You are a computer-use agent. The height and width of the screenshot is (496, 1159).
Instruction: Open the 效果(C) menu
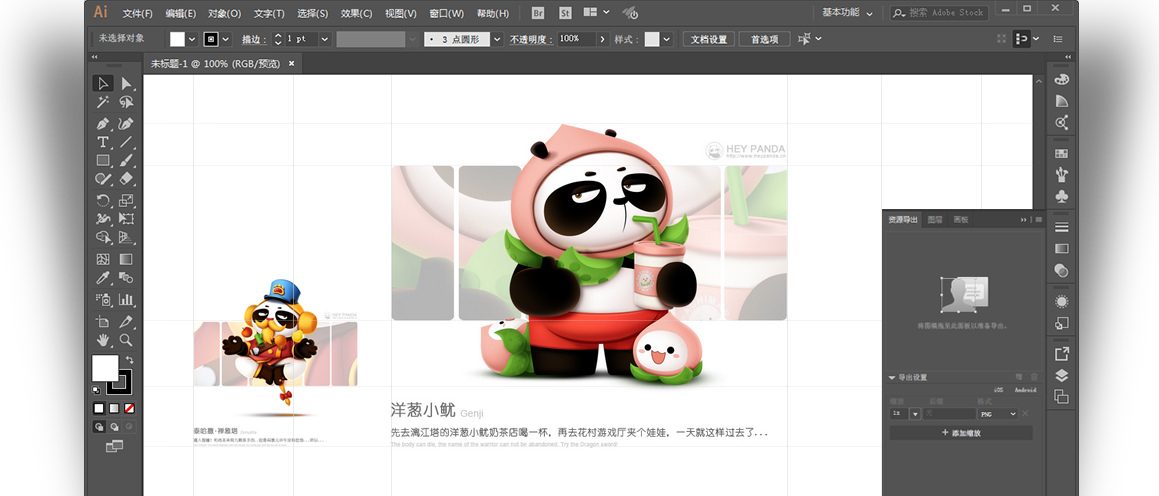pyautogui.click(x=356, y=14)
